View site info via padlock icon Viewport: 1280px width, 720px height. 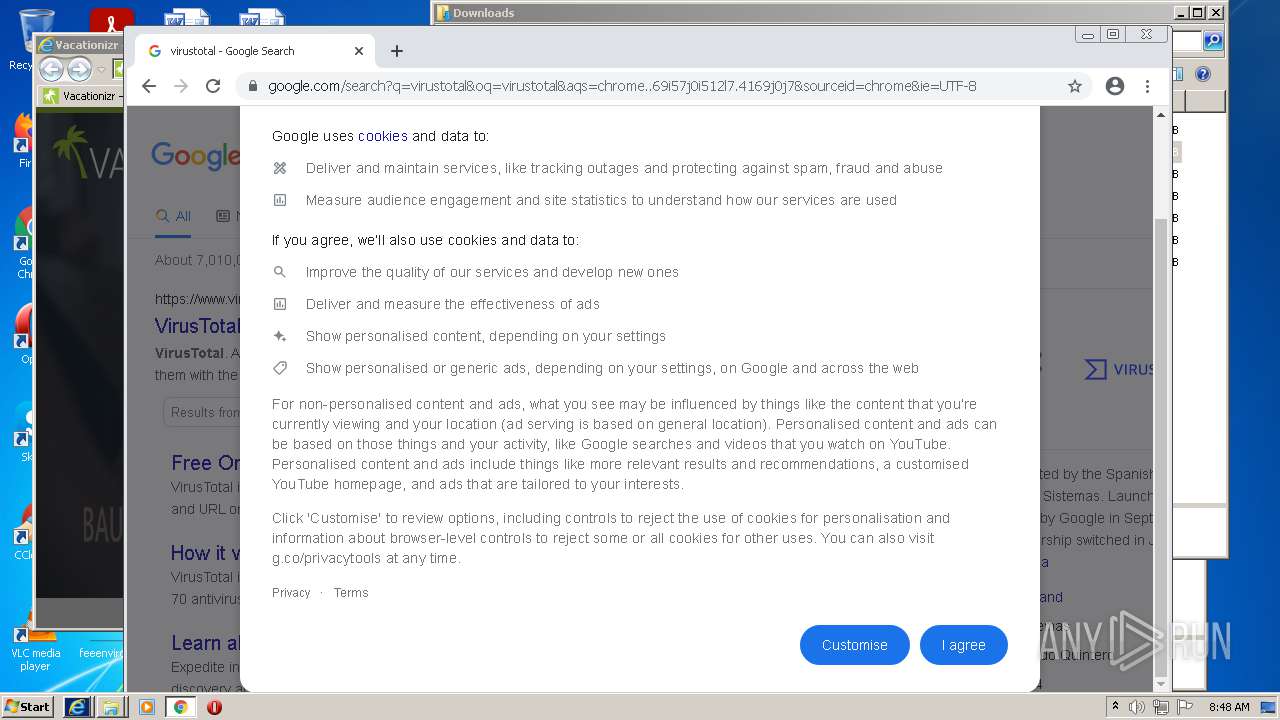point(253,86)
